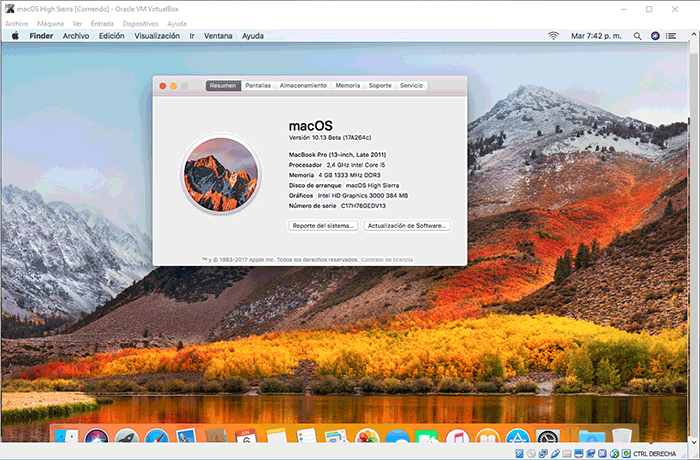Click VirtualBox scrollbar up arrow

click(x=694, y=34)
